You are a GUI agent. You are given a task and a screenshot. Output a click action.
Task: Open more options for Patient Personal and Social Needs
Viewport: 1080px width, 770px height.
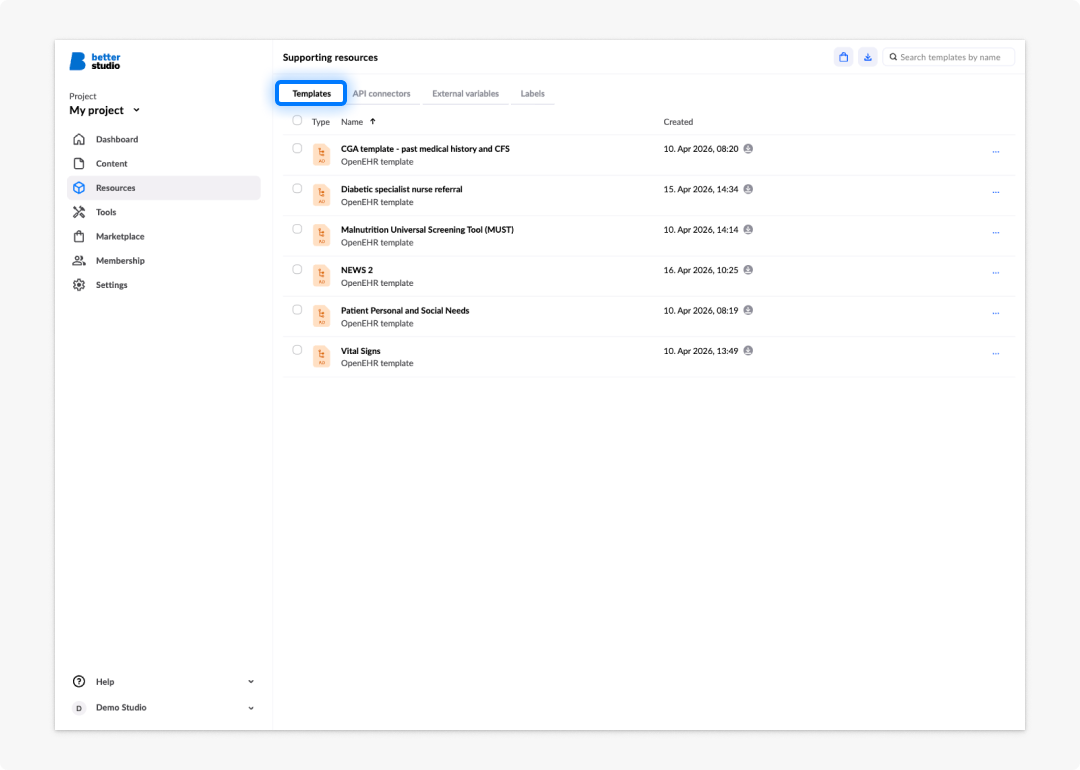(996, 313)
